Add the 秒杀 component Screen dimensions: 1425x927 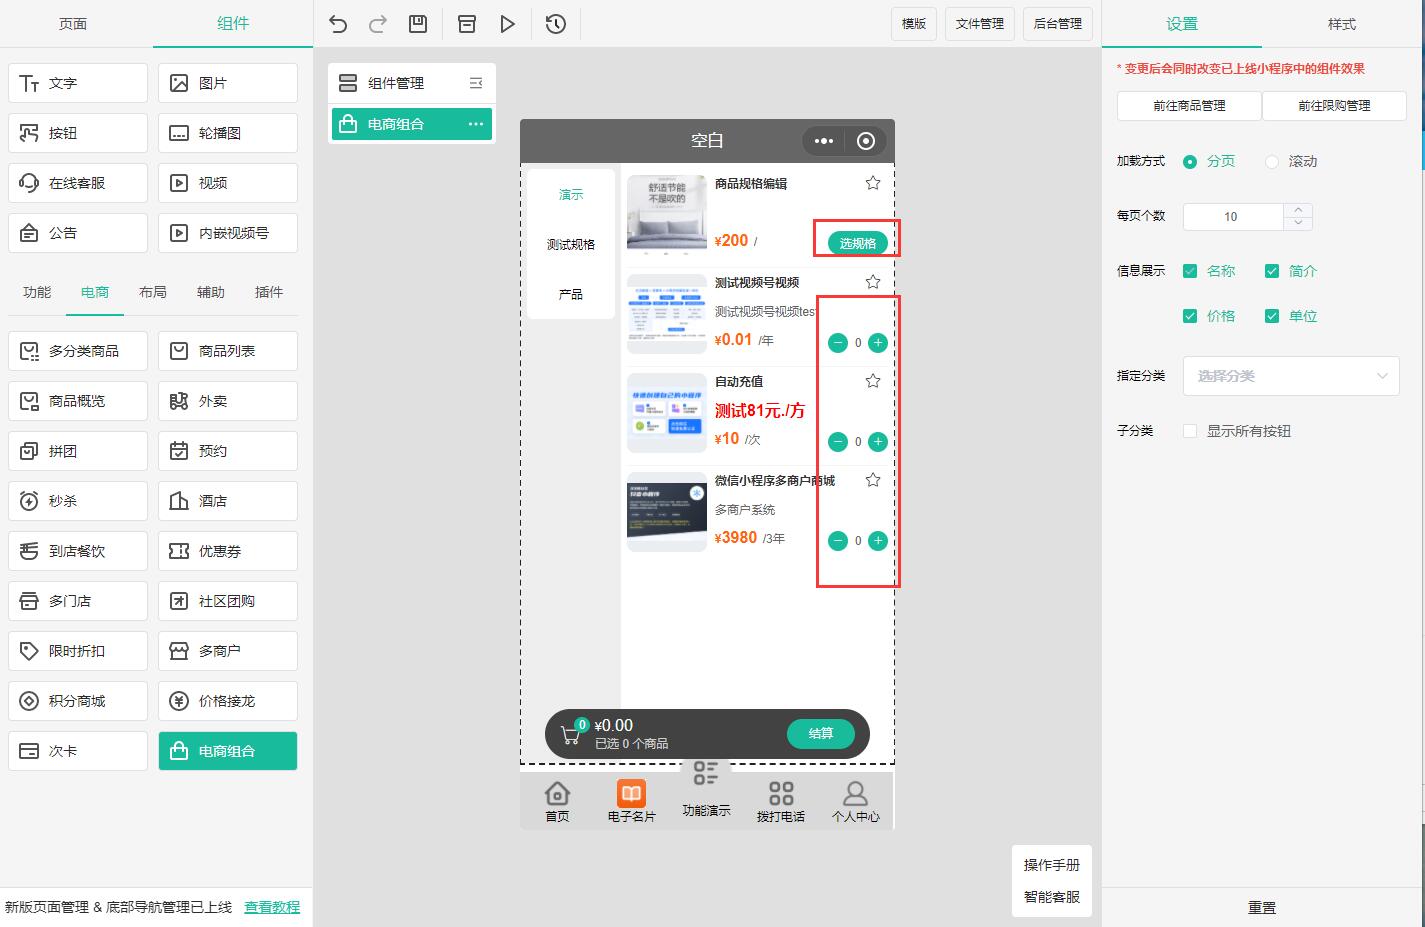pyautogui.click(x=78, y=501)
